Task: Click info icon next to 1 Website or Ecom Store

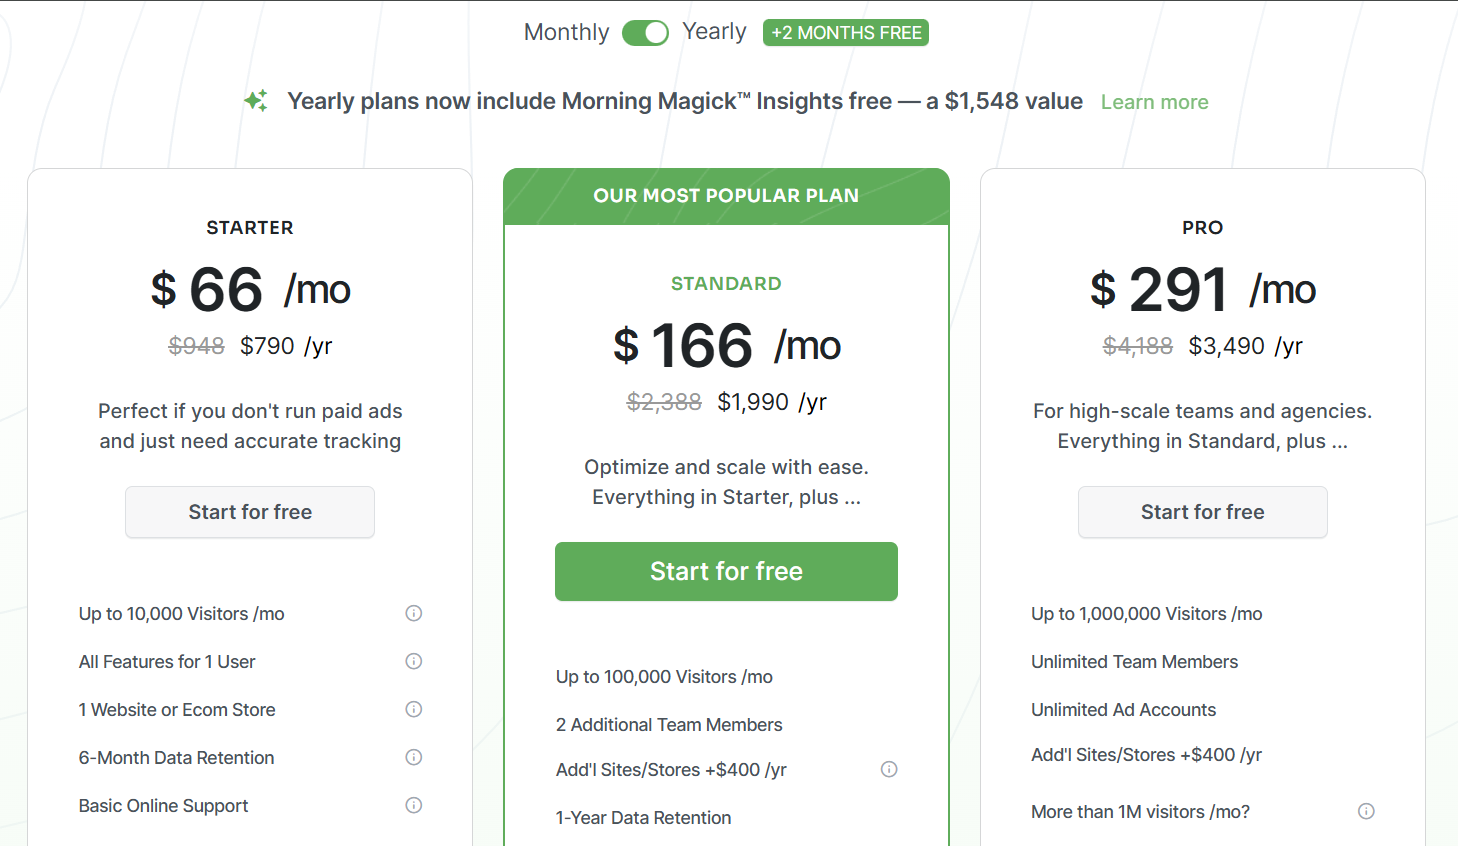Action: [413, 709]
